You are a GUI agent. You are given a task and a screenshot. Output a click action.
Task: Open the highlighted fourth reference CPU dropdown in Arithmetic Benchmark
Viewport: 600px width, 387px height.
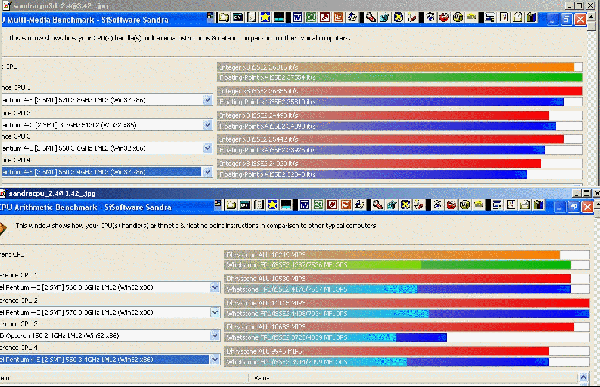pyautogui.click(x=215, y=359)
